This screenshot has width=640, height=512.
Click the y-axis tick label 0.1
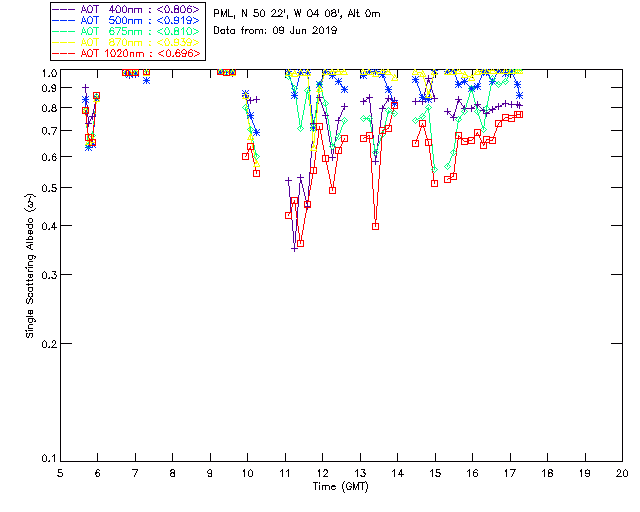[45, 460]
